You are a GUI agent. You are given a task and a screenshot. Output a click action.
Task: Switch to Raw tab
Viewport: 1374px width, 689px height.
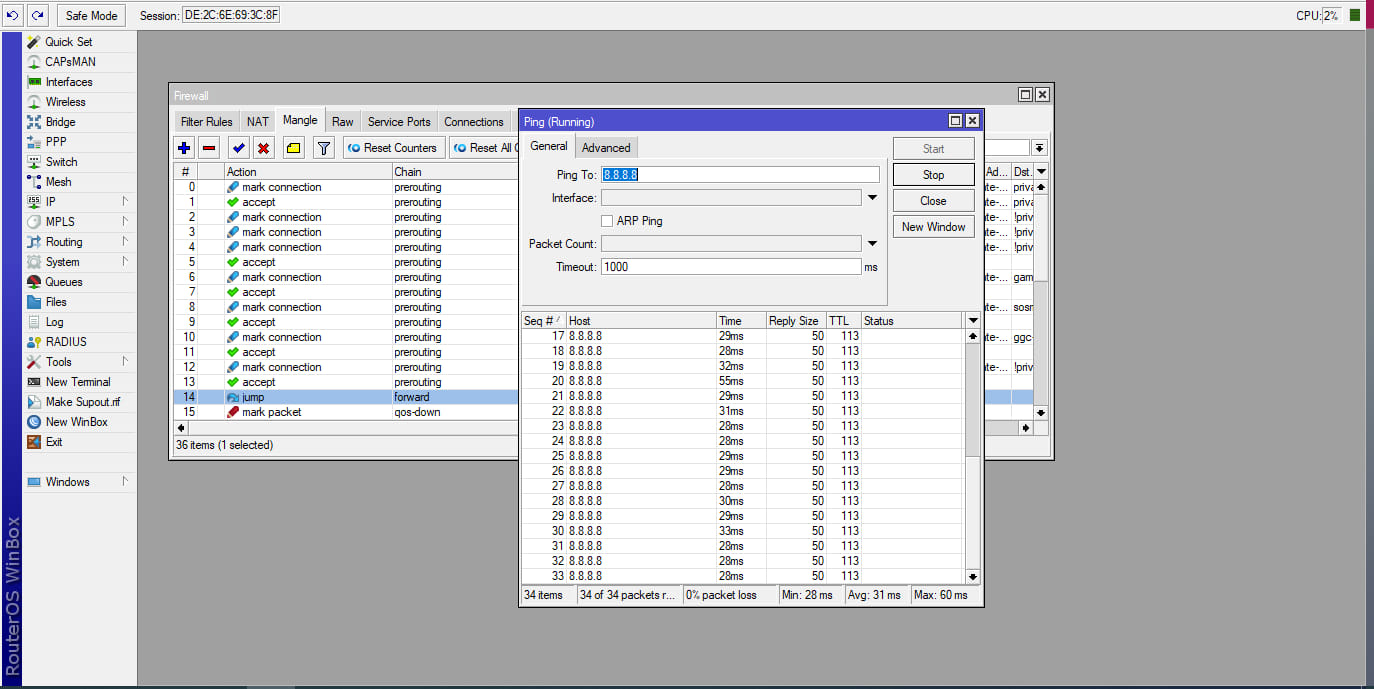[342, 122]
